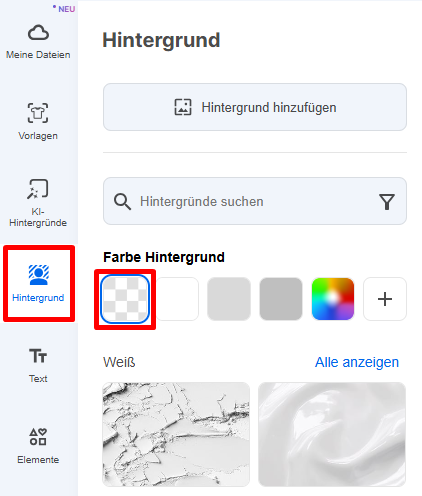Choose the medium gray color swatch
The image size is (422, 496).
(281, 299)
